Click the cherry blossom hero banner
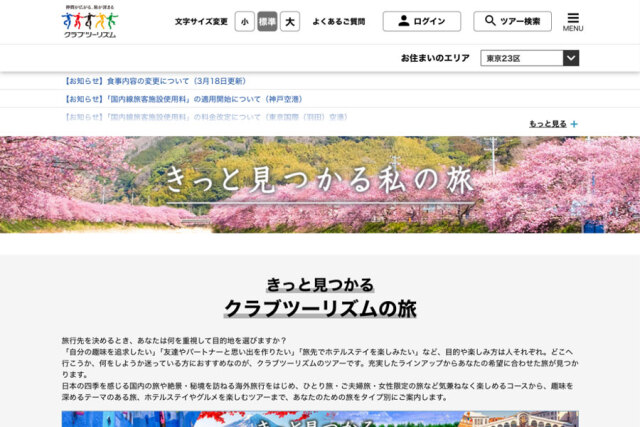Screen dimensions: 640x427 (320, 184)
